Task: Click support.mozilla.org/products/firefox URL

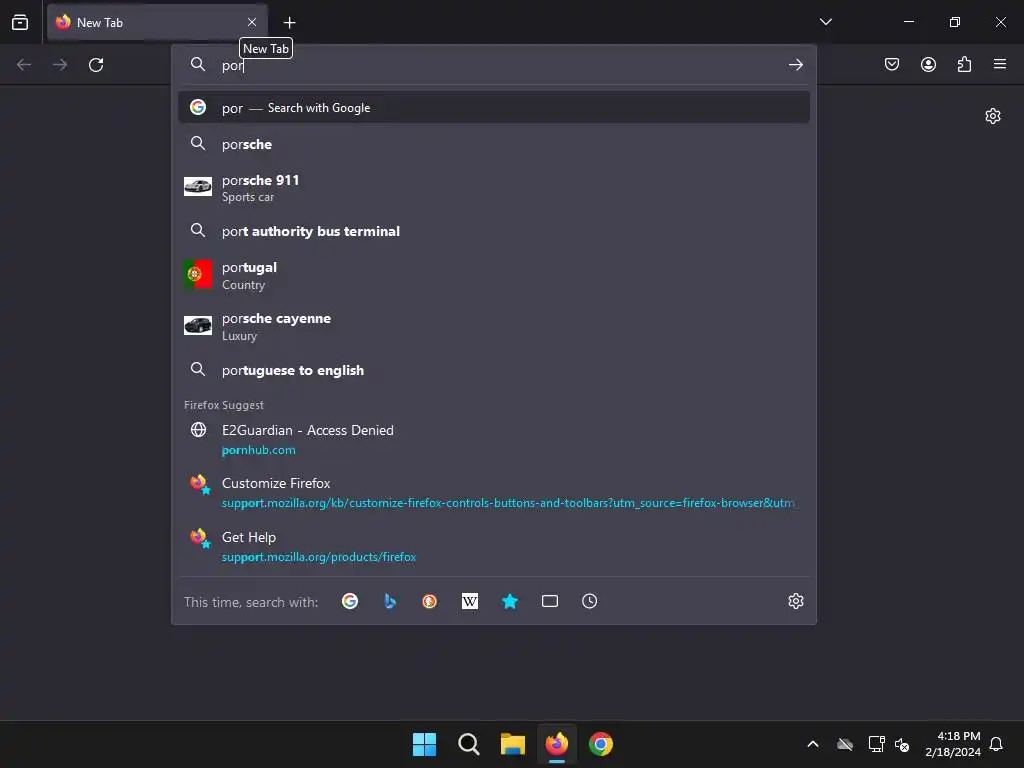Action: tap(319, 557)
